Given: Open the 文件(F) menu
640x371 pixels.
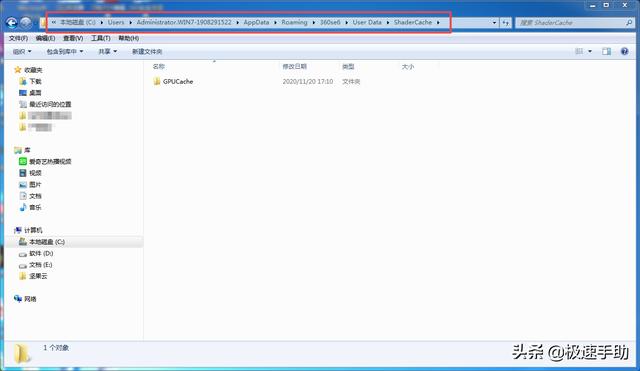Looking at the screenshot, I should pos(18,38).
